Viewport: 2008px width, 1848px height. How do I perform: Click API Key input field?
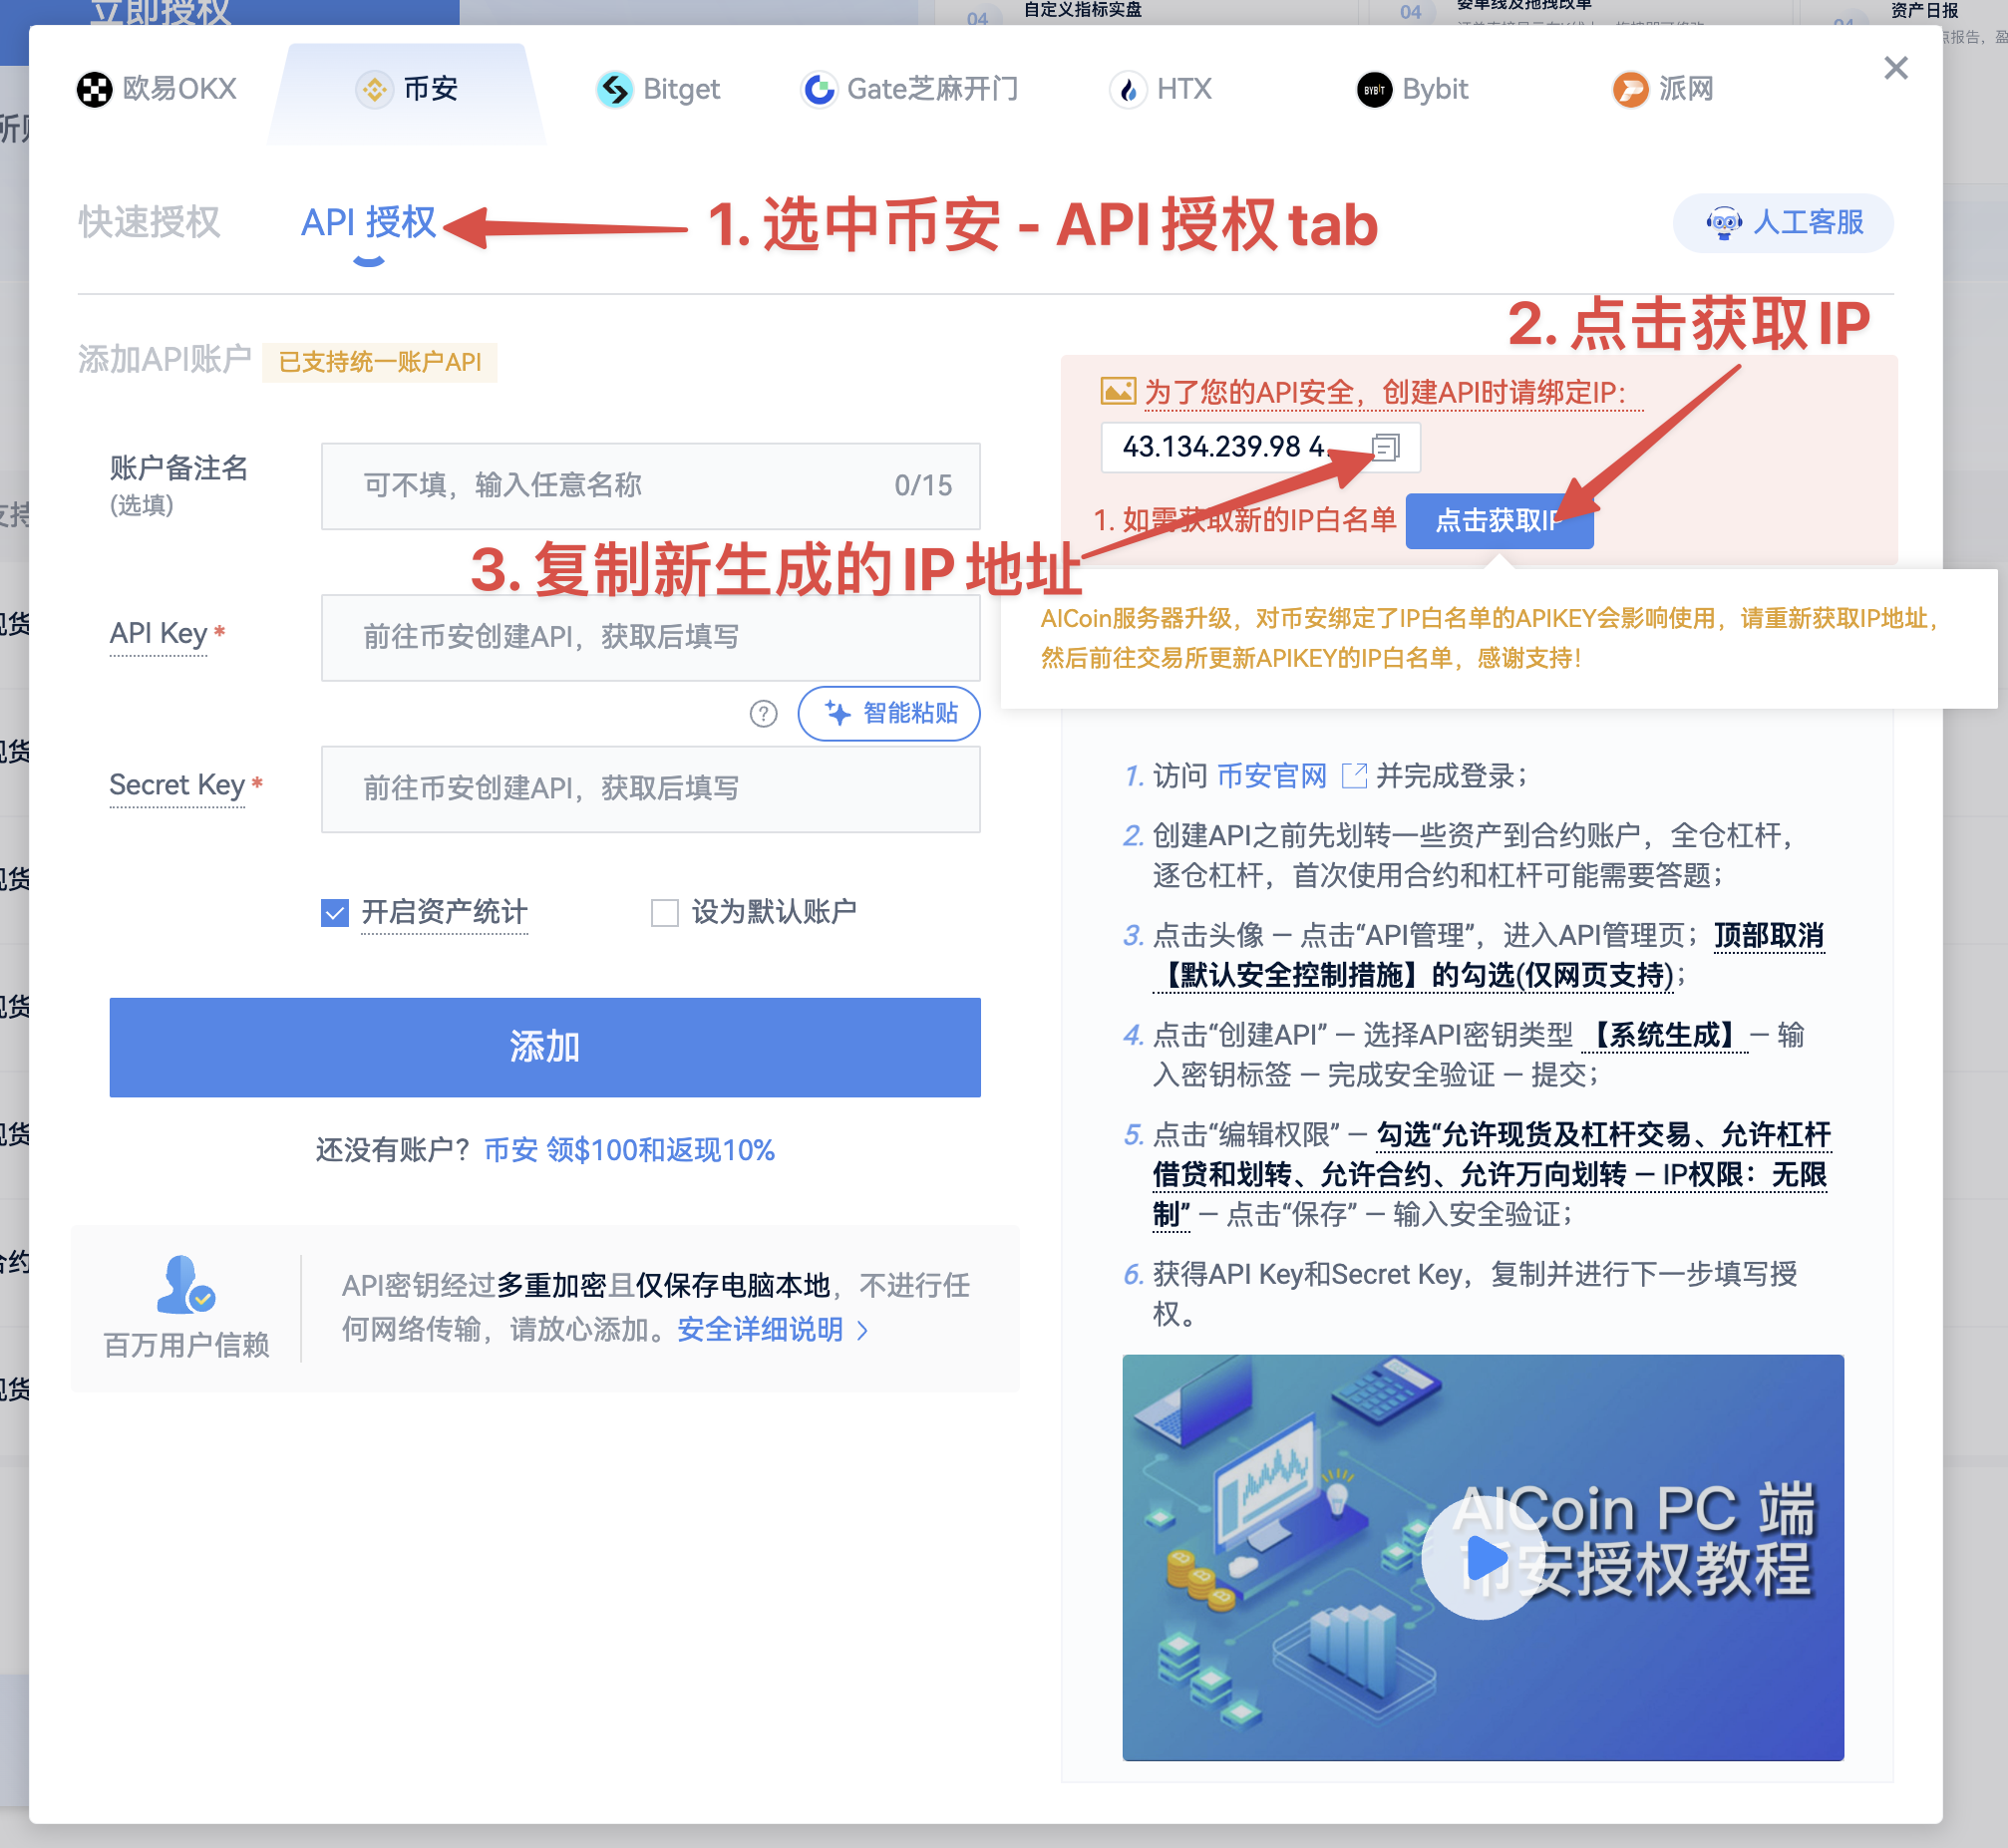coord(645,633)
